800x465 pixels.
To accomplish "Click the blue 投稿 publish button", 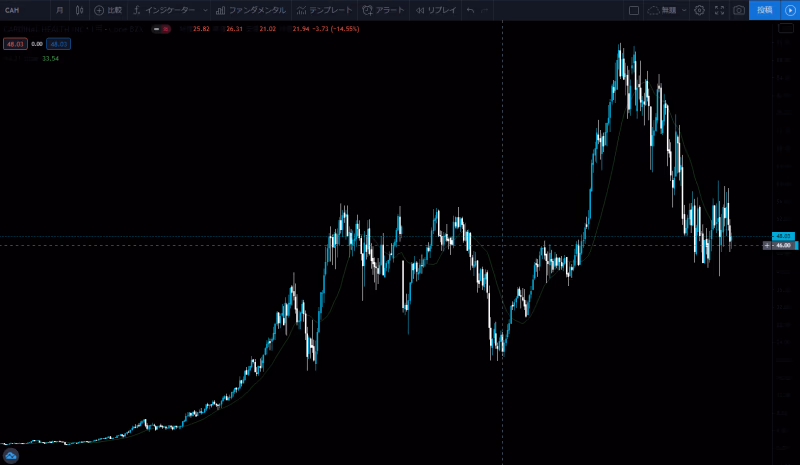I will tap(764, 10).
